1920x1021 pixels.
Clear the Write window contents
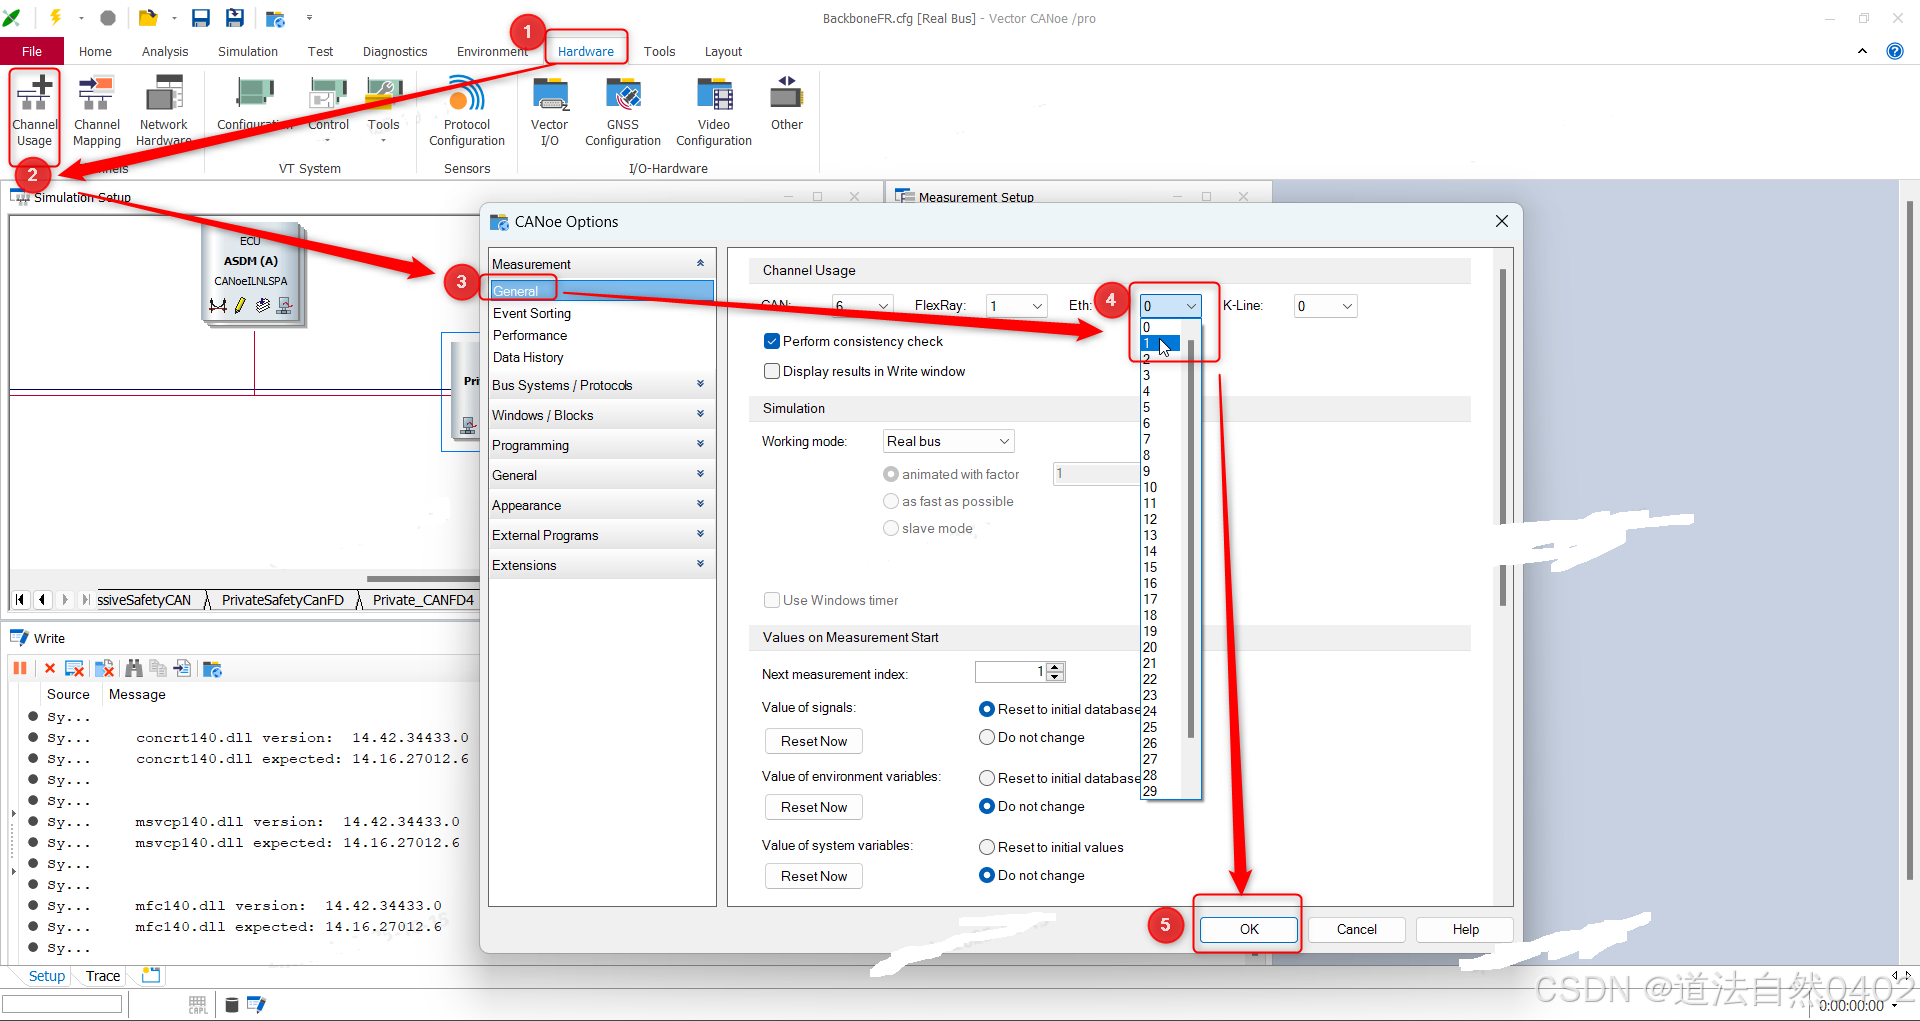[x=74, y=668]
